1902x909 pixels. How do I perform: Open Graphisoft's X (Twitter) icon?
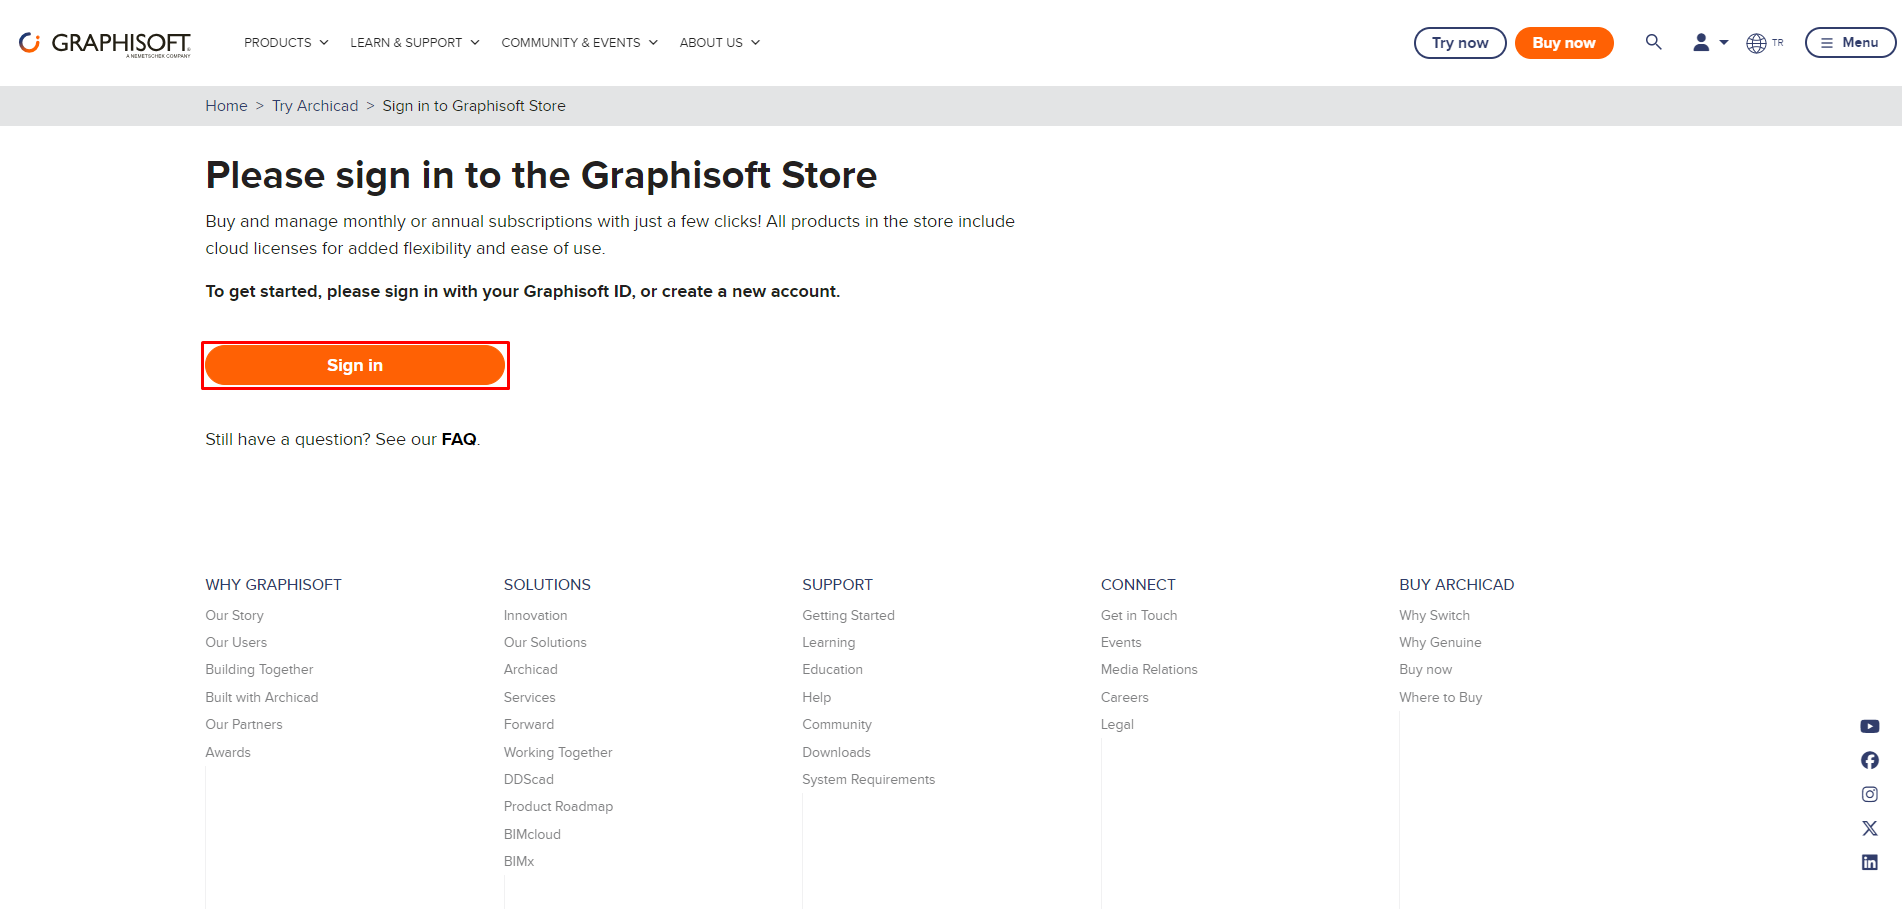[1870, 829]
